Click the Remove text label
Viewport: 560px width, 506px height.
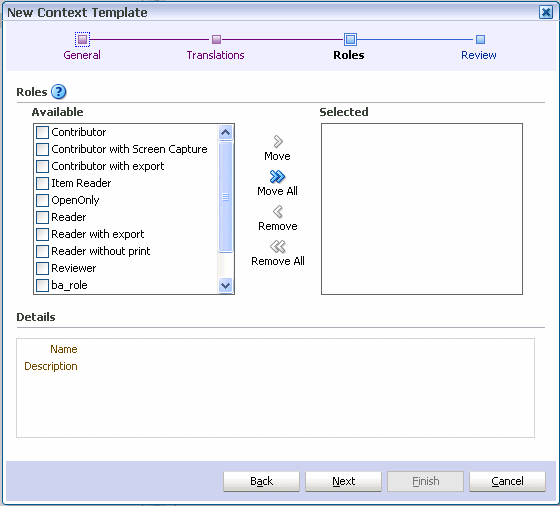tap(278, 226)
